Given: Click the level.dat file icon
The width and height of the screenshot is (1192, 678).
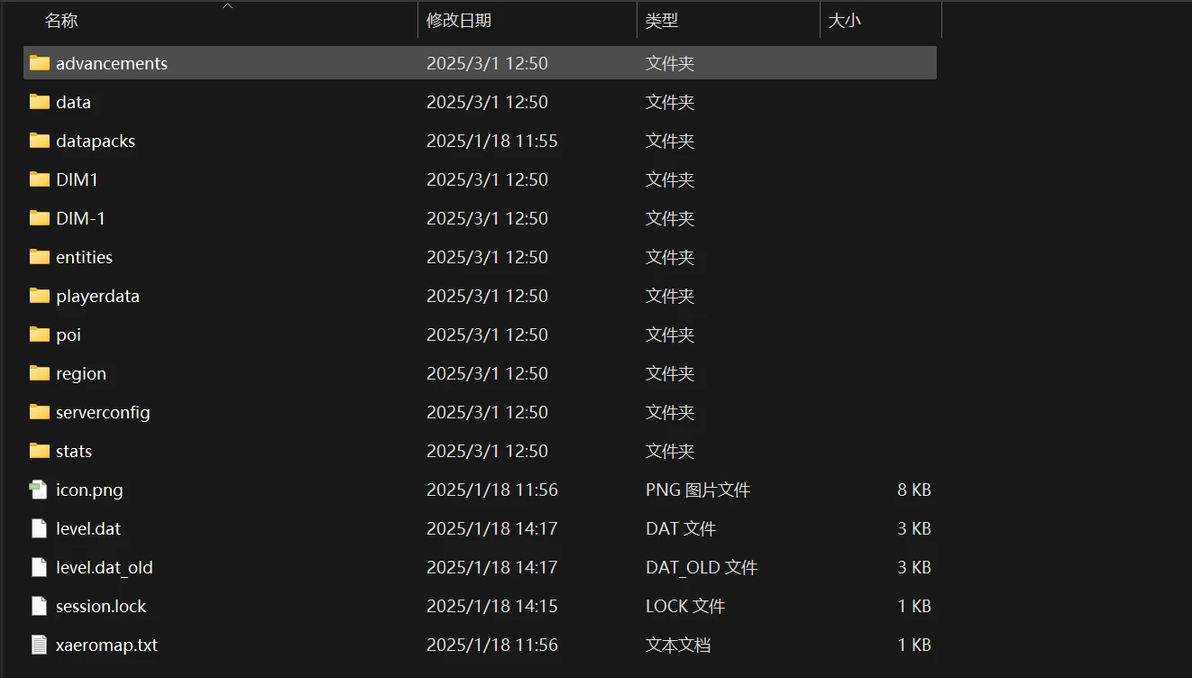Looking at the screenshot, I should click(x=39, y=528).
